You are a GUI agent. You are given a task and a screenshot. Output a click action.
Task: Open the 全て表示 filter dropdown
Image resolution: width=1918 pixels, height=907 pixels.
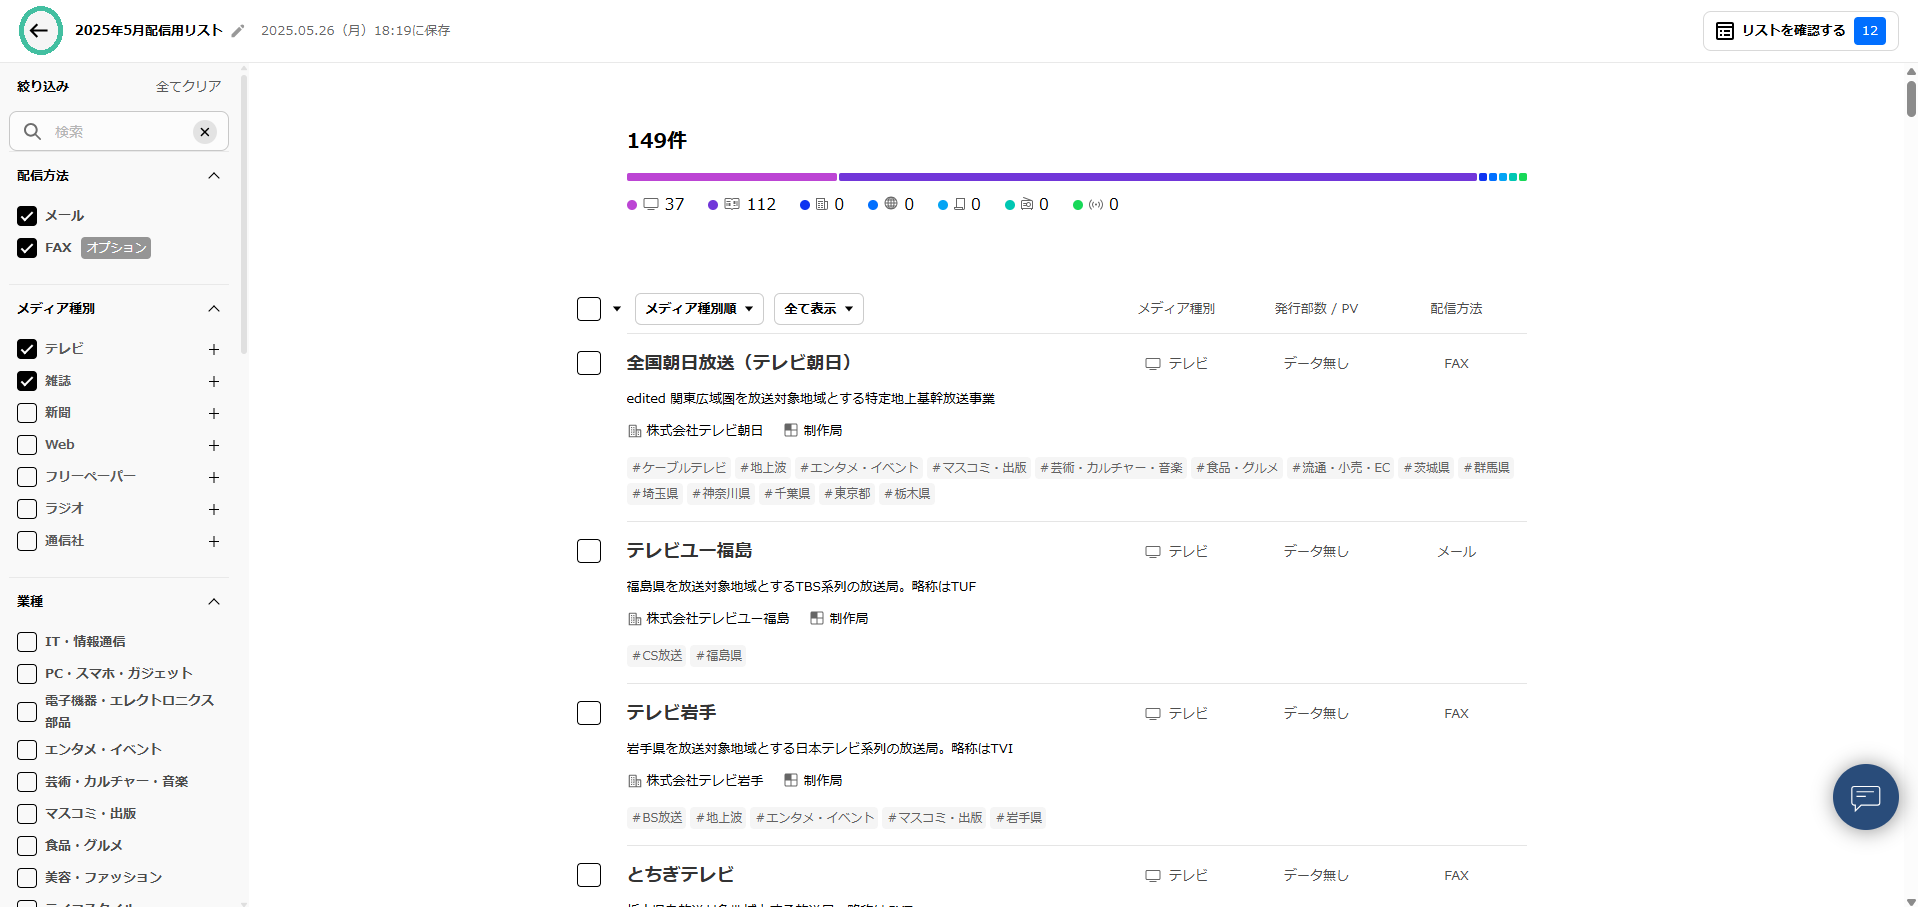tap(818, 309)
